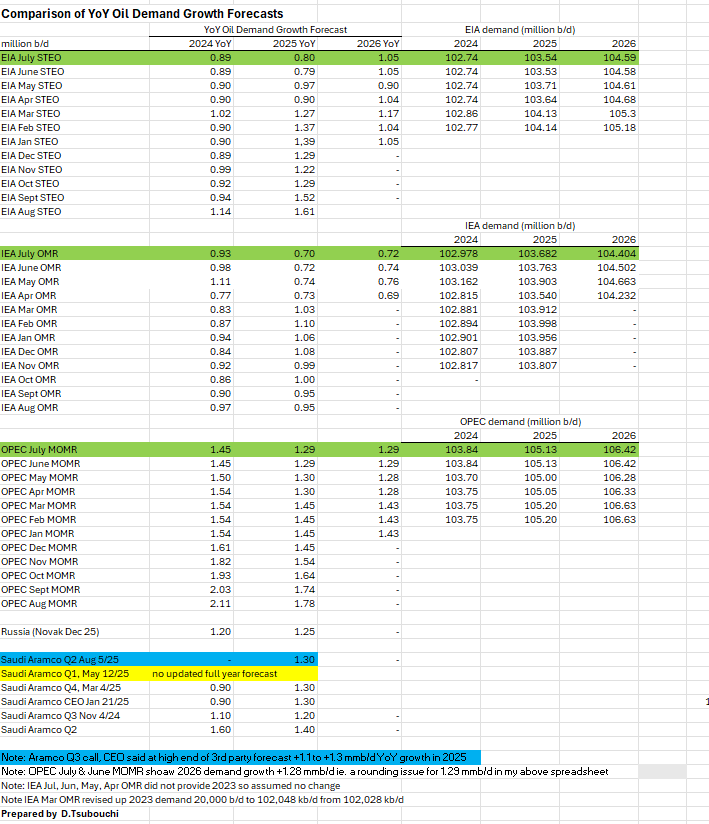Screen dimensions: 709x824
Task: Select the note on IEA Mar OMR revision
Action: coord(202,800)
